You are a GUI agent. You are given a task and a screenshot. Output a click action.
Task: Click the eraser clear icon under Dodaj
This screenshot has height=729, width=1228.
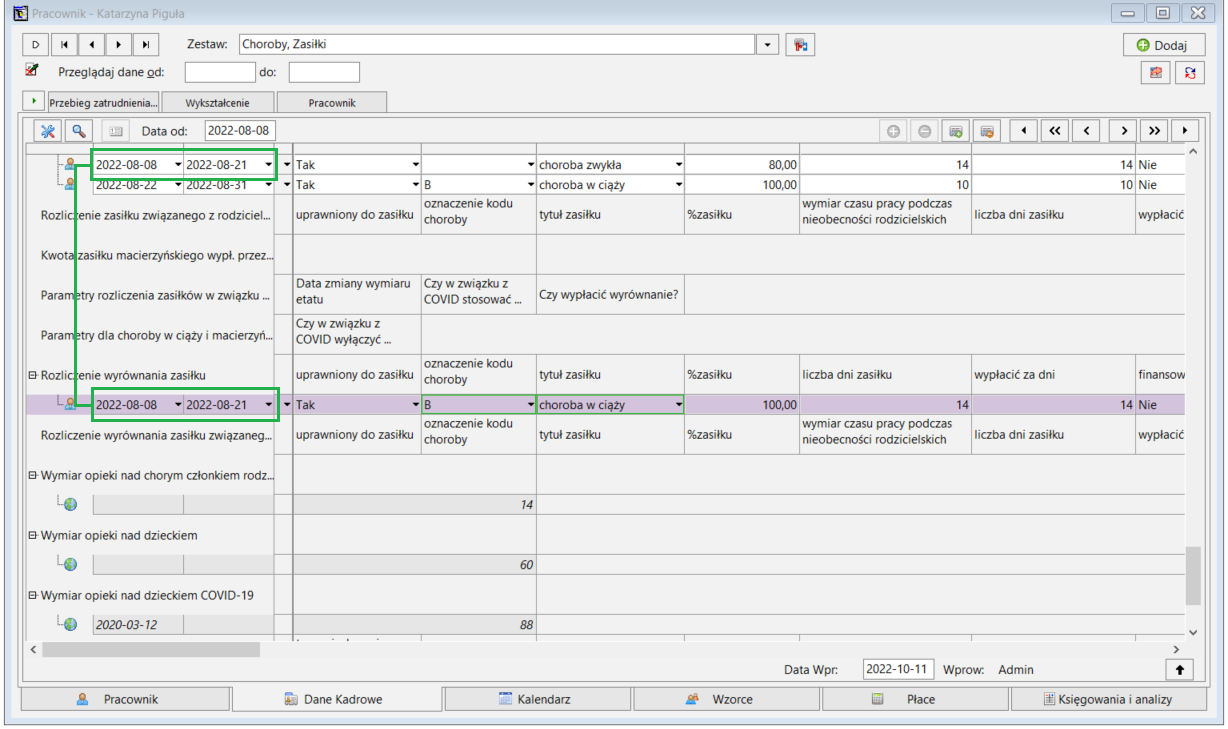1156,73
